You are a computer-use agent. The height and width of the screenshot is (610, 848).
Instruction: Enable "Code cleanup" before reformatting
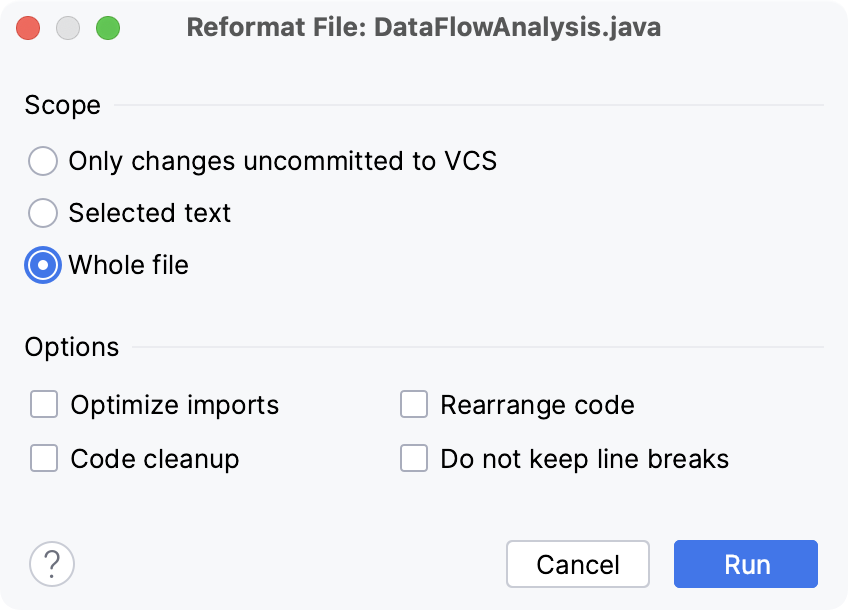tap(44, 459)
